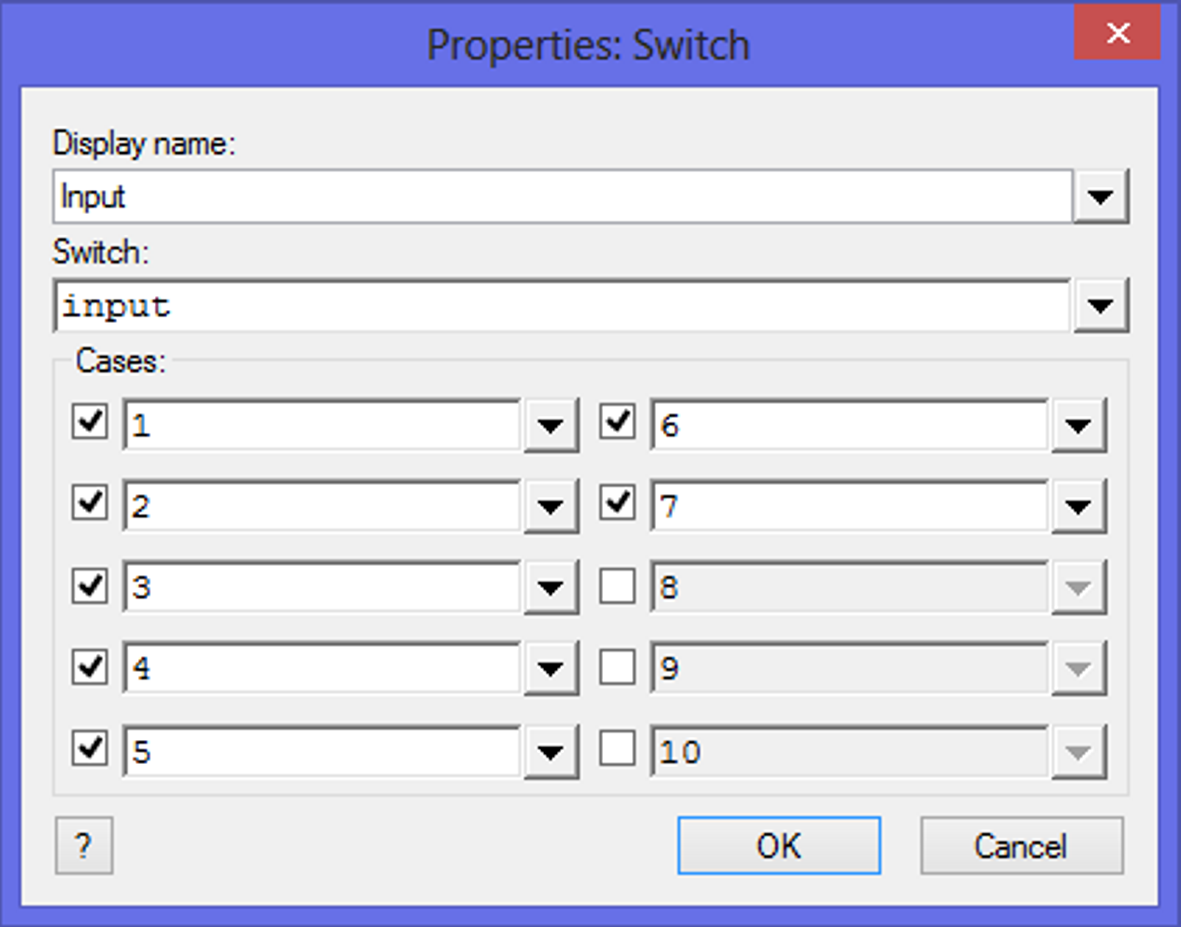Expand the dropdown for case 1

tap(551, 425)
